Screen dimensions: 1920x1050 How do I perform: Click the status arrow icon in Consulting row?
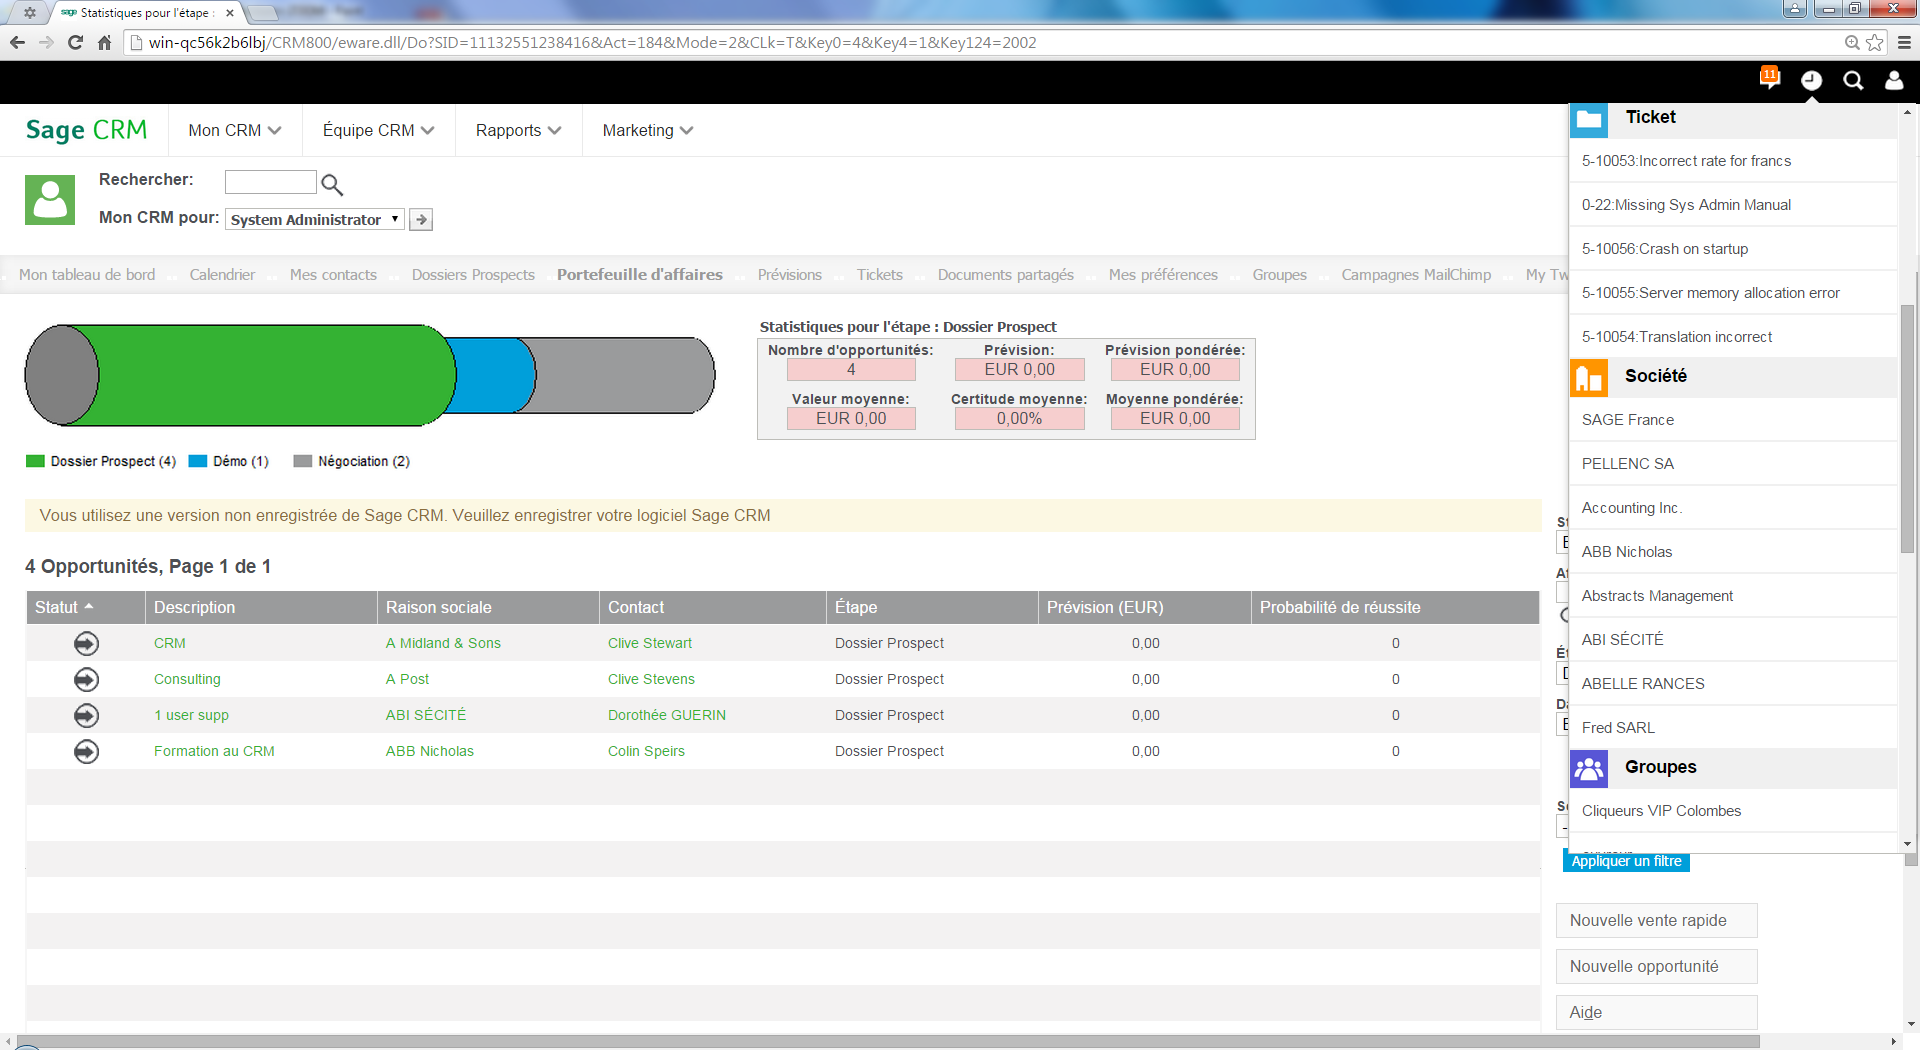point(87,679)
